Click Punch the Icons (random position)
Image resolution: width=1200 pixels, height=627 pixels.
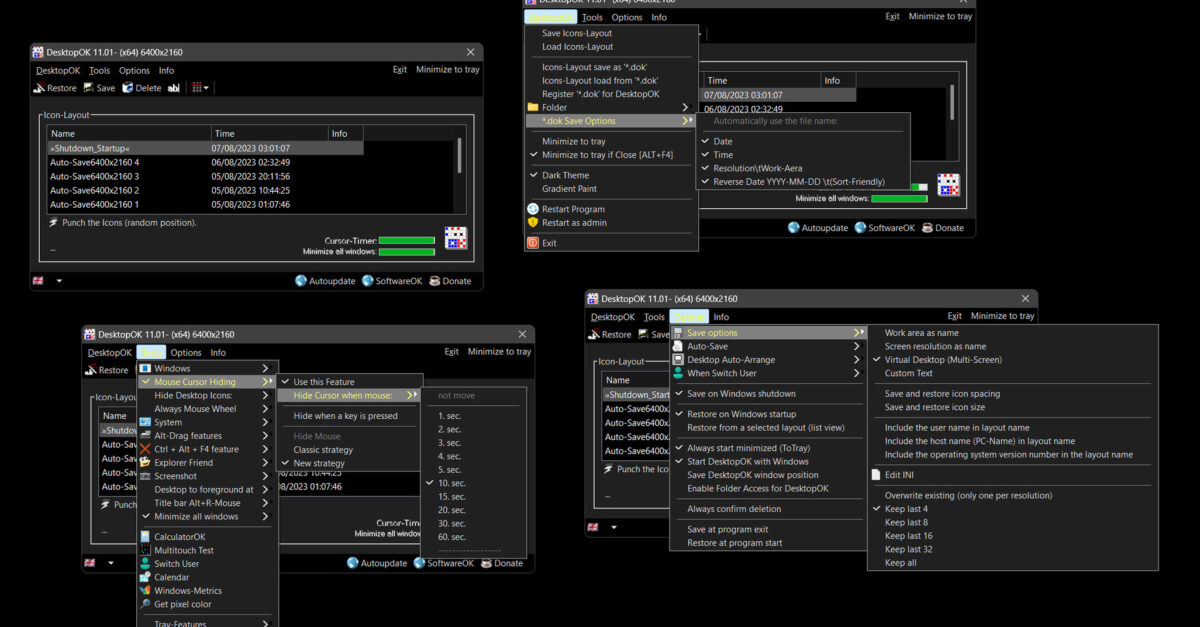click(x=129, y=222)
